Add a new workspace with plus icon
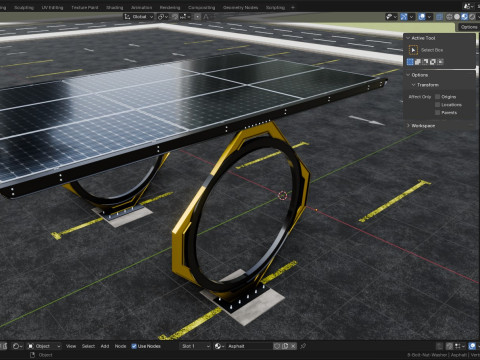480x360 pixels. coord(293,7)
